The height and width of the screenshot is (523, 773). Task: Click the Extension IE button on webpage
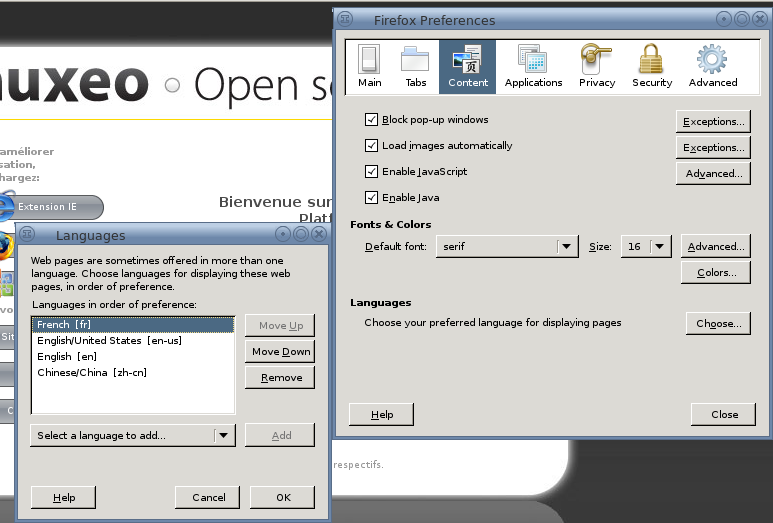[52, 207]
